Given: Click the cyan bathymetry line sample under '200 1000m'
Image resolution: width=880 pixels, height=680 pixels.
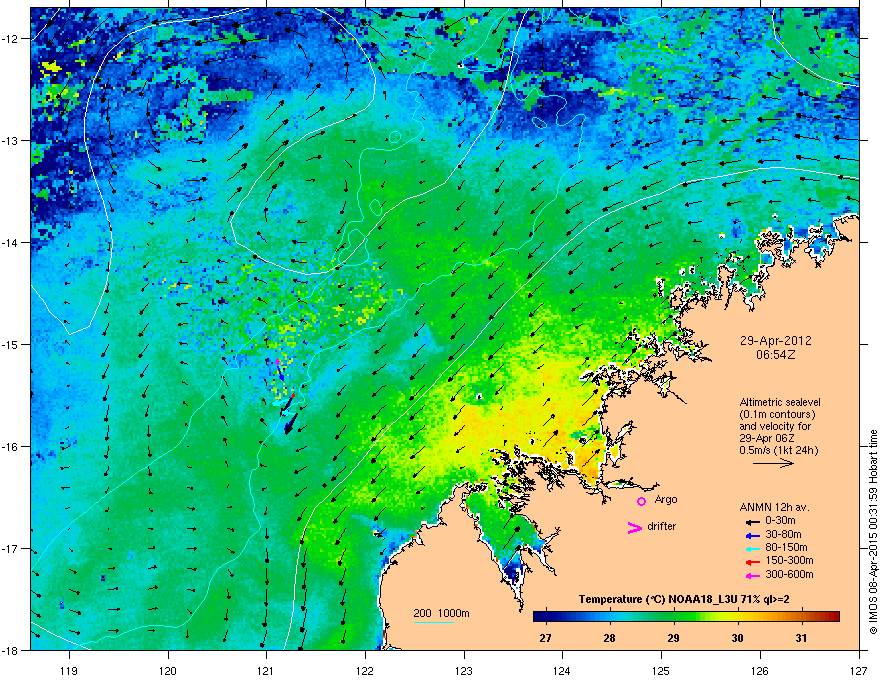Looking at the screenshot, I should pos(434,622).
